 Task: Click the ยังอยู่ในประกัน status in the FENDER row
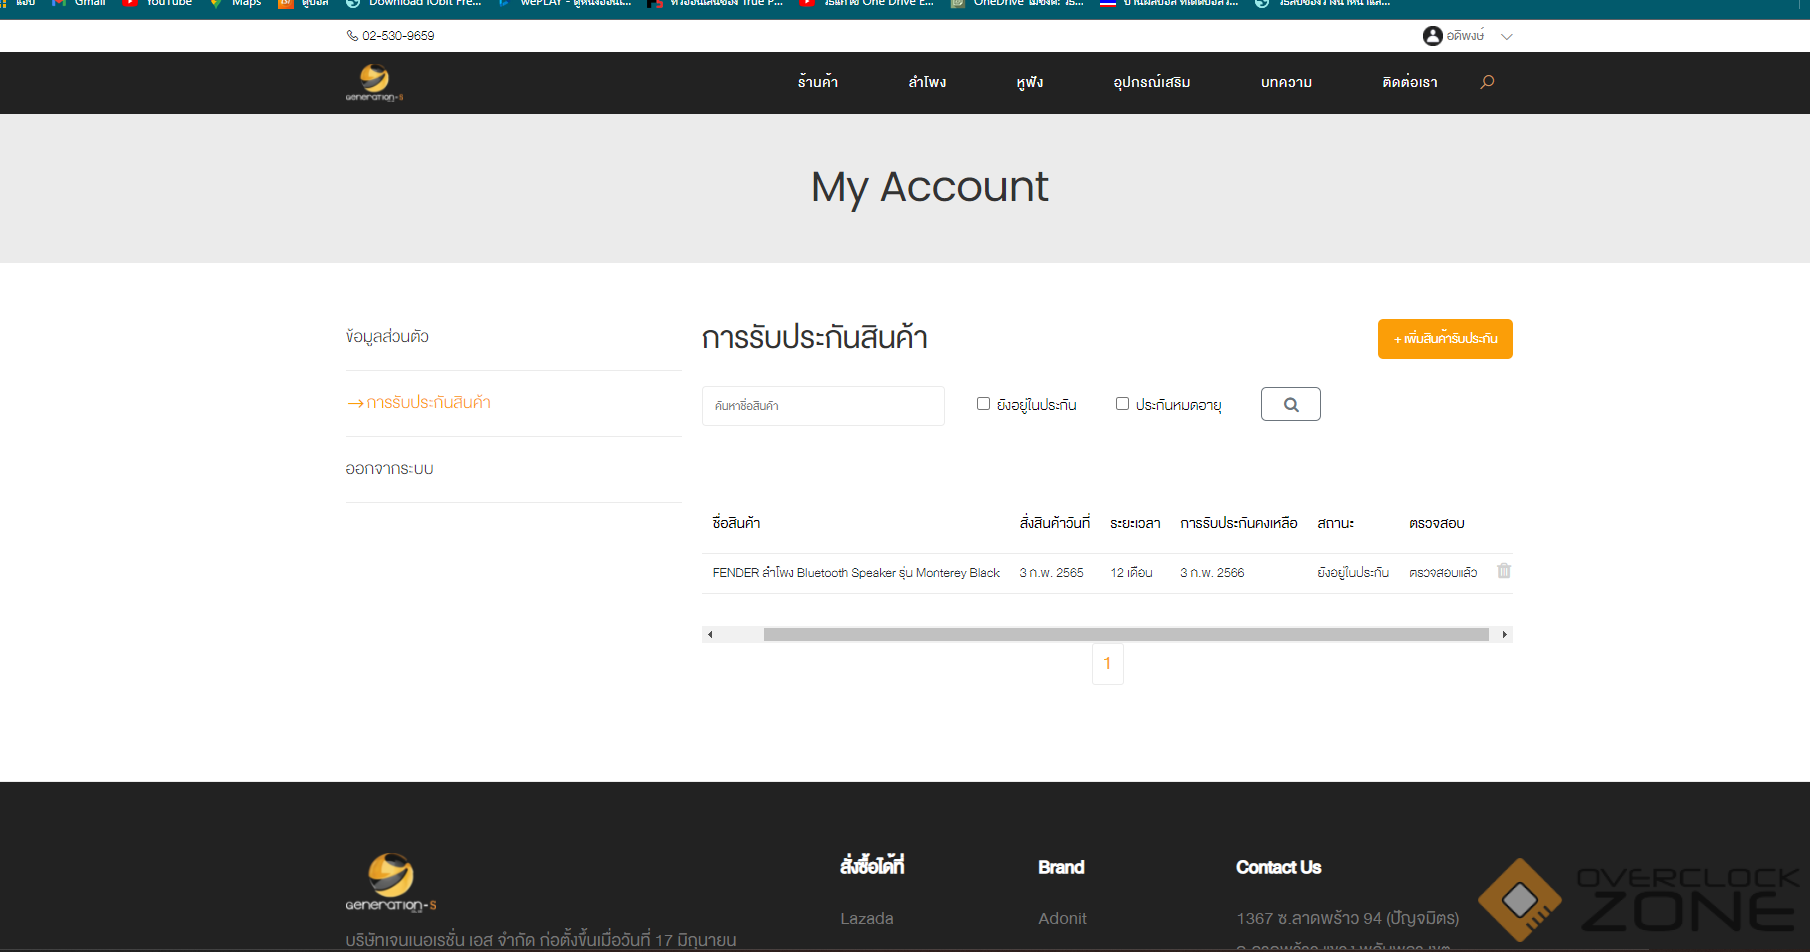[1353, 573]
